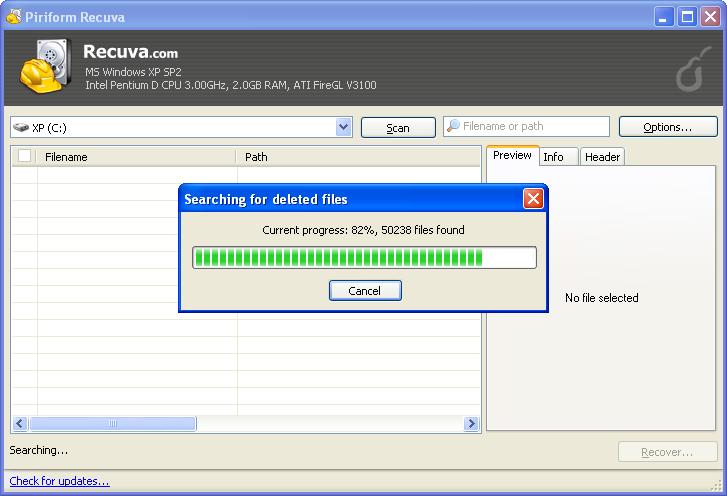727x496 pixels.
Task: Click the magnifier icon in search box
Action: [453, 126]
